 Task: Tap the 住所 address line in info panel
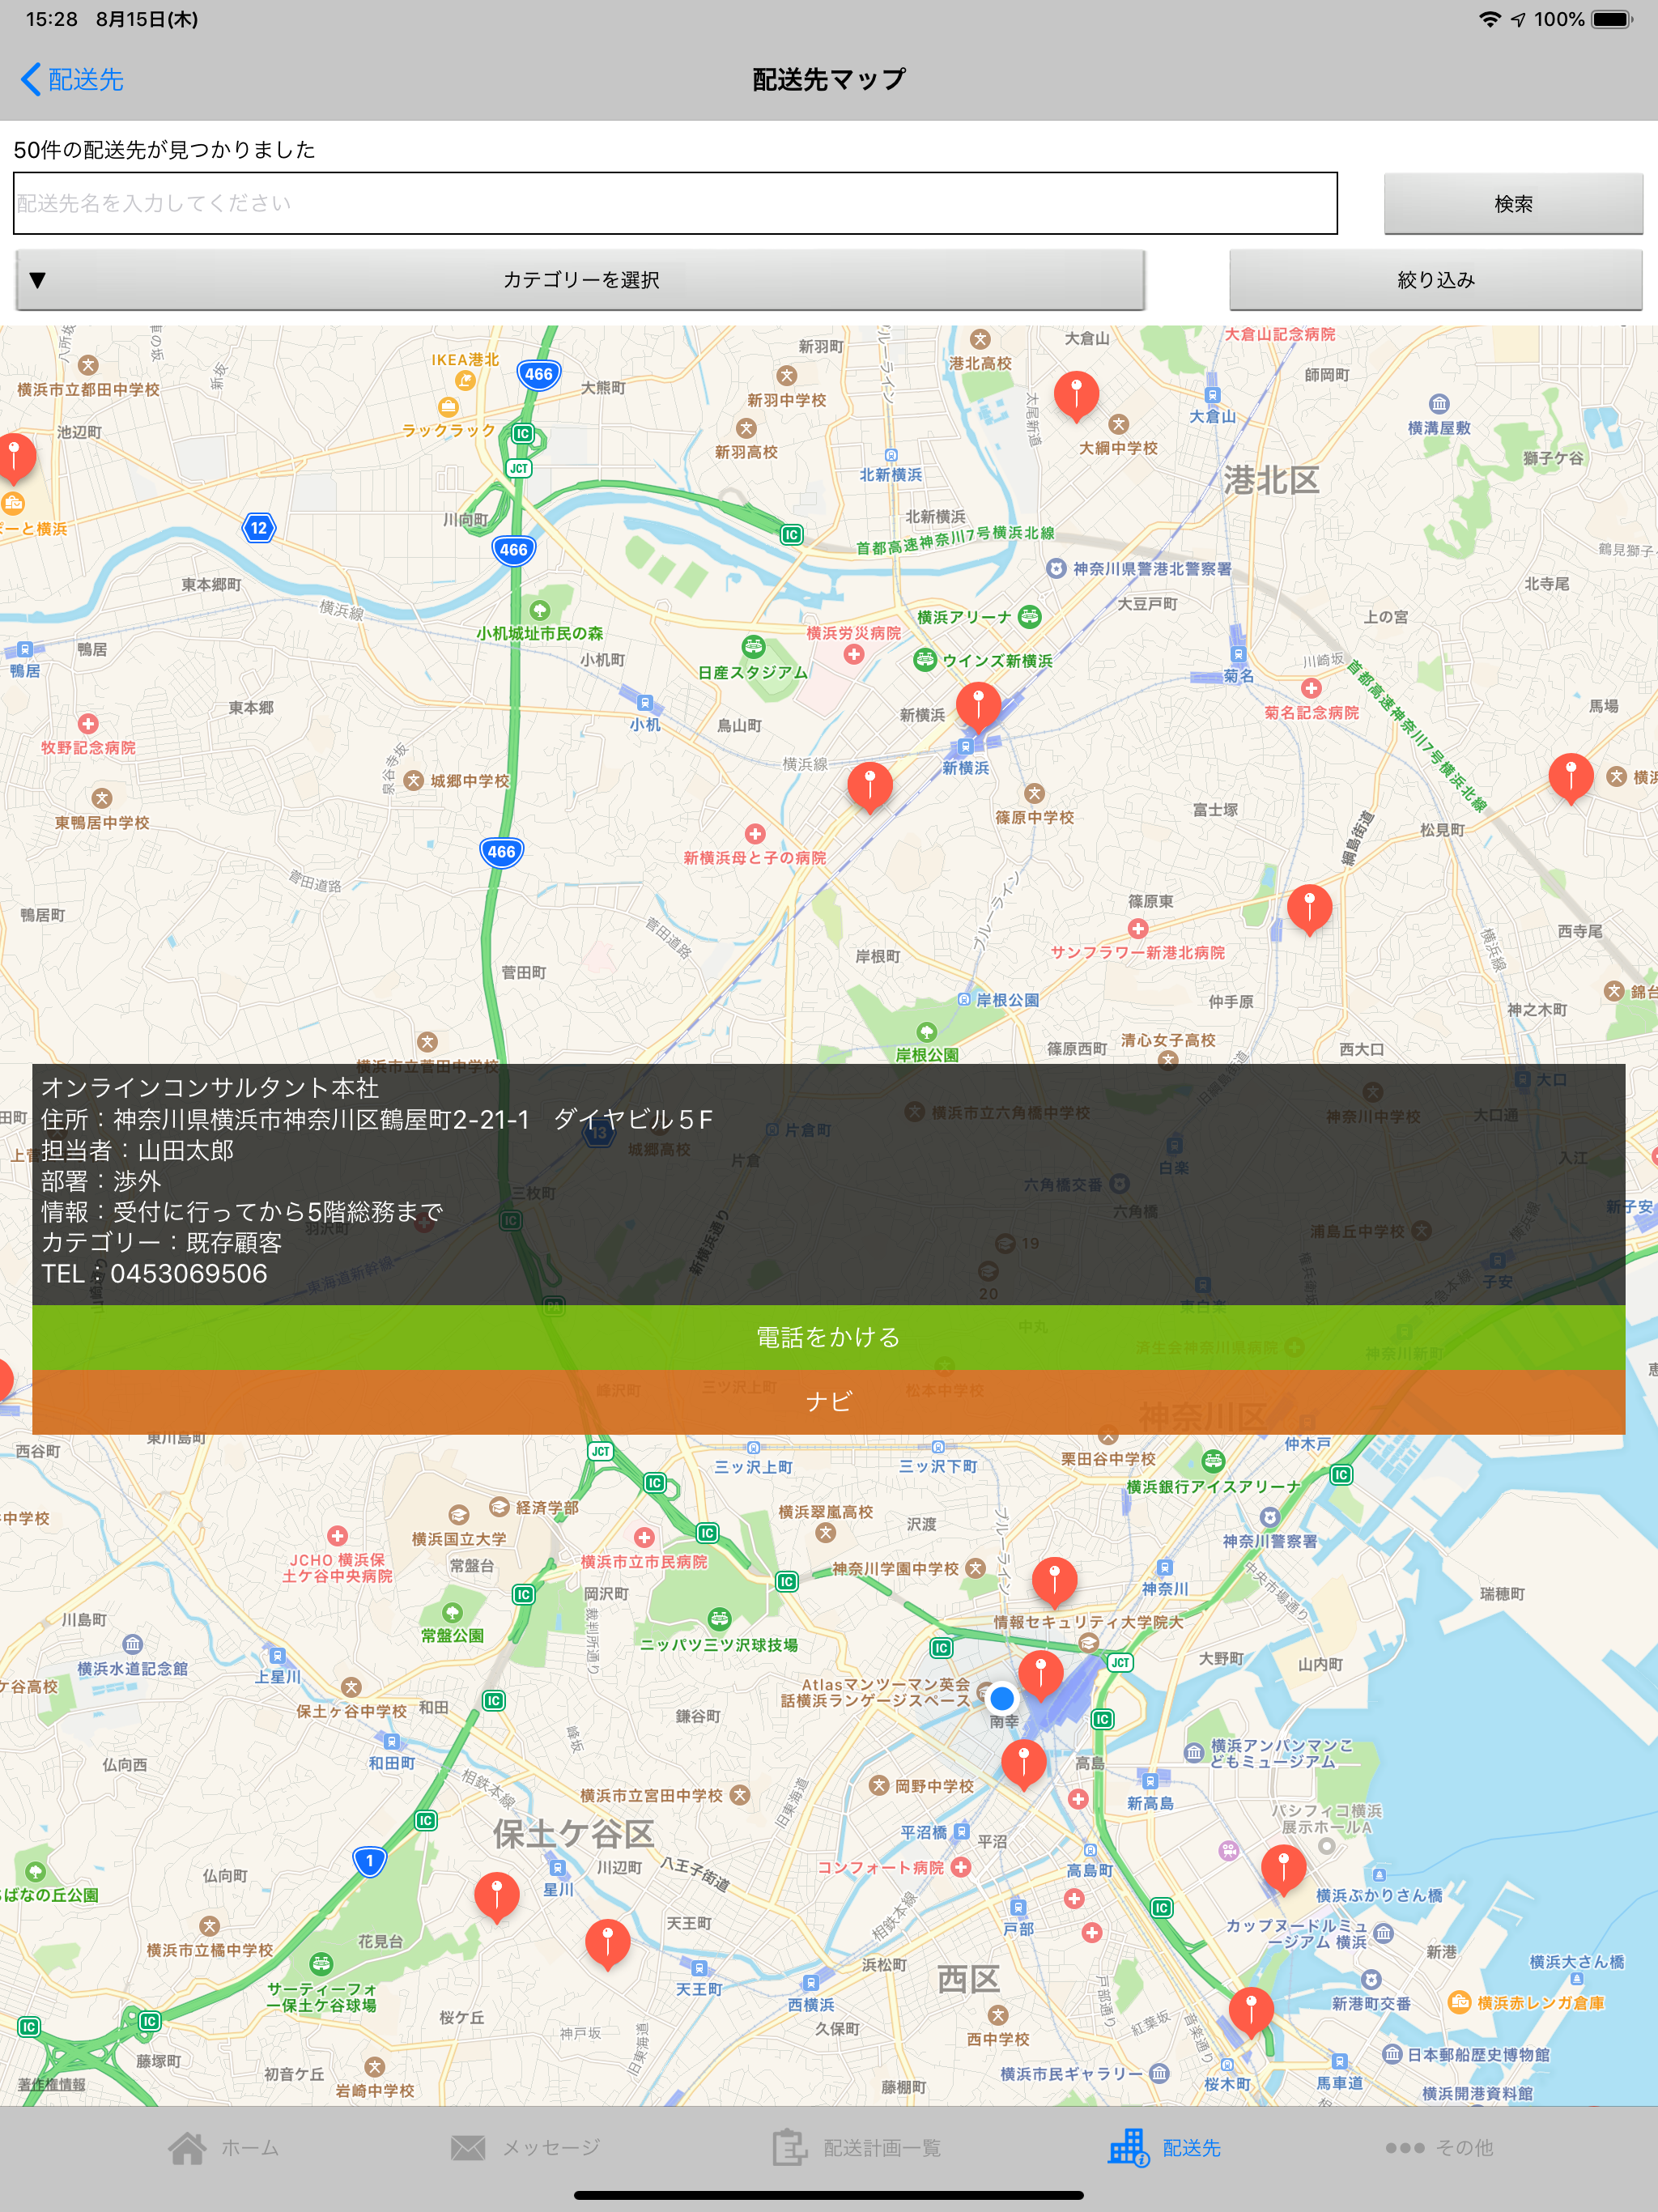376,1119
